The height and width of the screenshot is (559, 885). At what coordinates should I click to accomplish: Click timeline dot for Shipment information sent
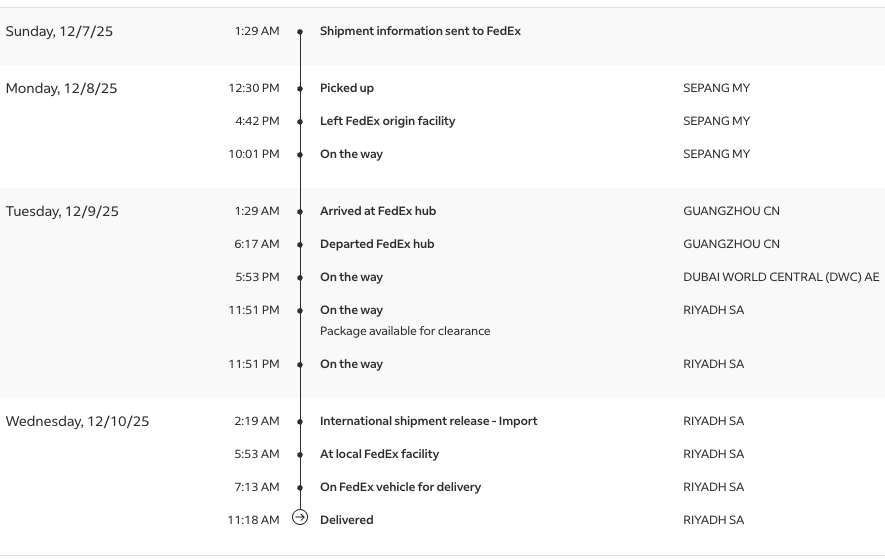click(x=300, y=32)
